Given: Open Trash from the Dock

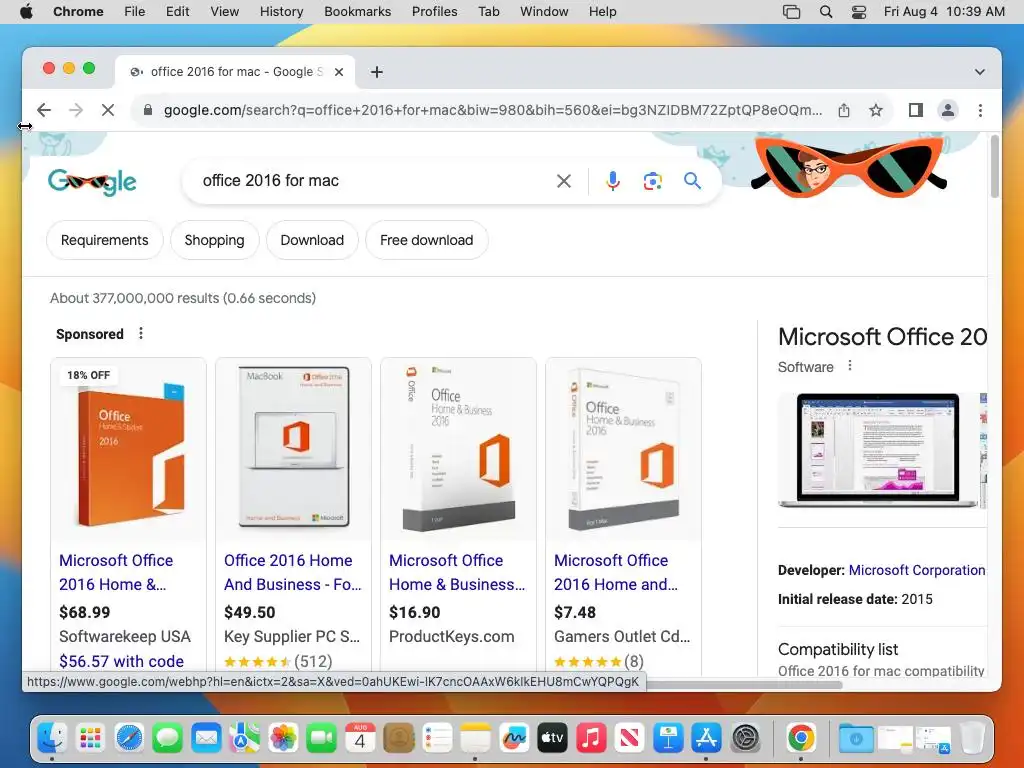Looking at the screenshot, I should (x=972, y=738).
